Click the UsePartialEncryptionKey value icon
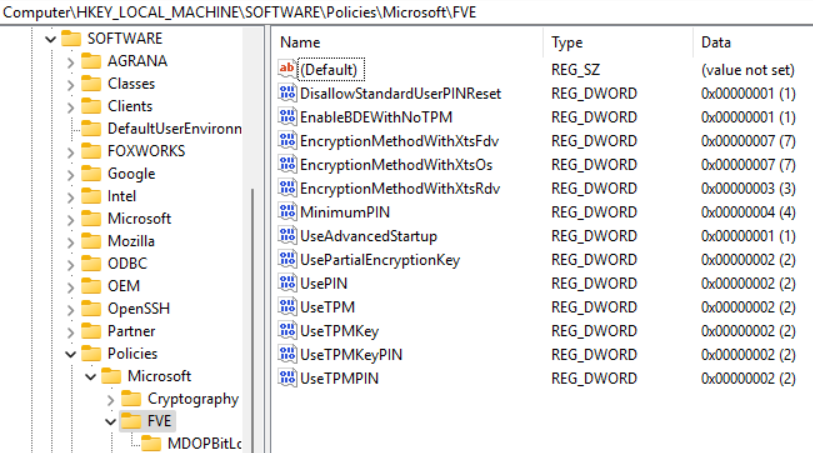This screenshot has height=453, width=813. pos(287,260)
